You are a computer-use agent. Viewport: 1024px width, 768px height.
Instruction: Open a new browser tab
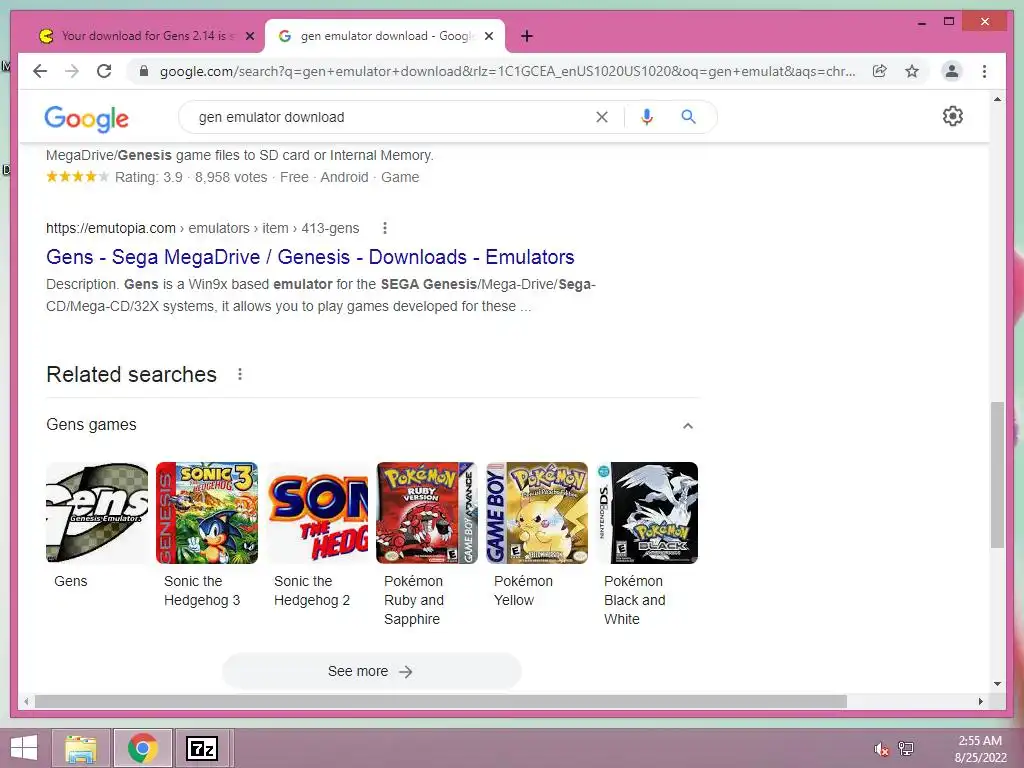click(527, 36)
